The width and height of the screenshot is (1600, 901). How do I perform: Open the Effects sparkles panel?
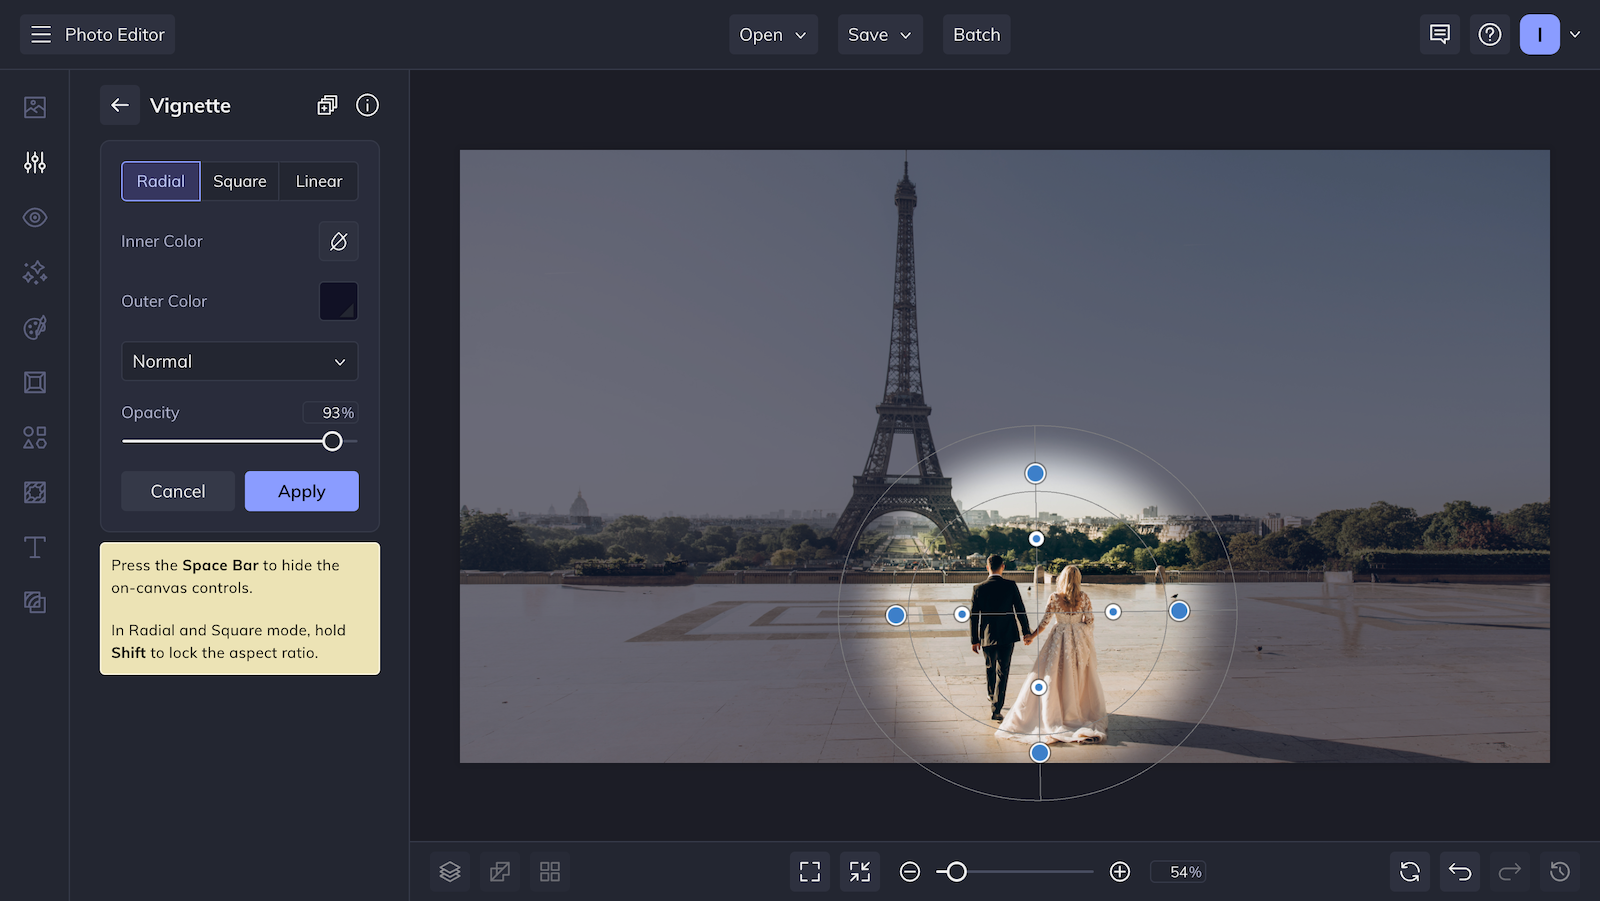coord(34,272)
